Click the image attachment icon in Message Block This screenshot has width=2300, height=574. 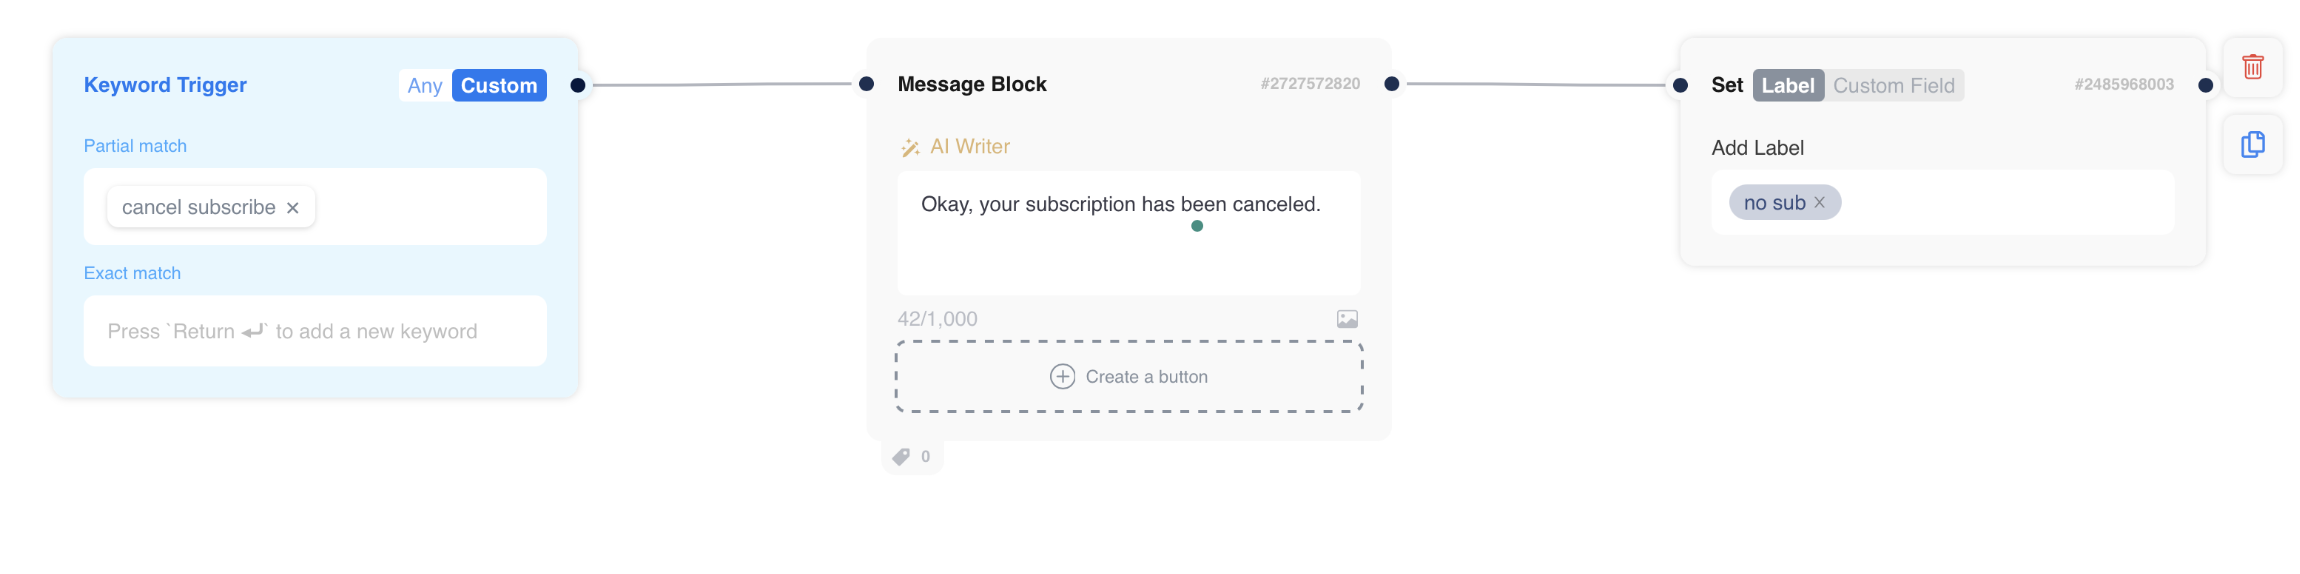1347,319
